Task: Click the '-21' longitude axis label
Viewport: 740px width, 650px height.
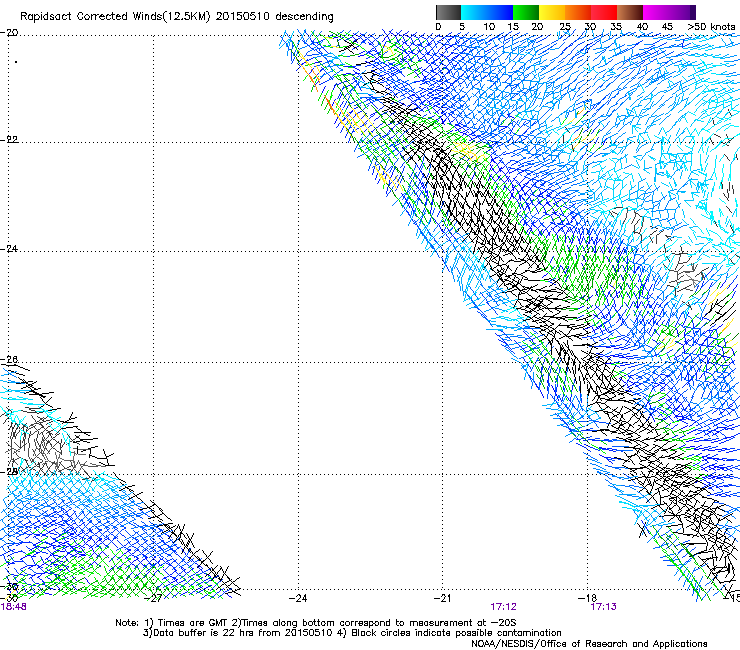Action: point(443,598)
